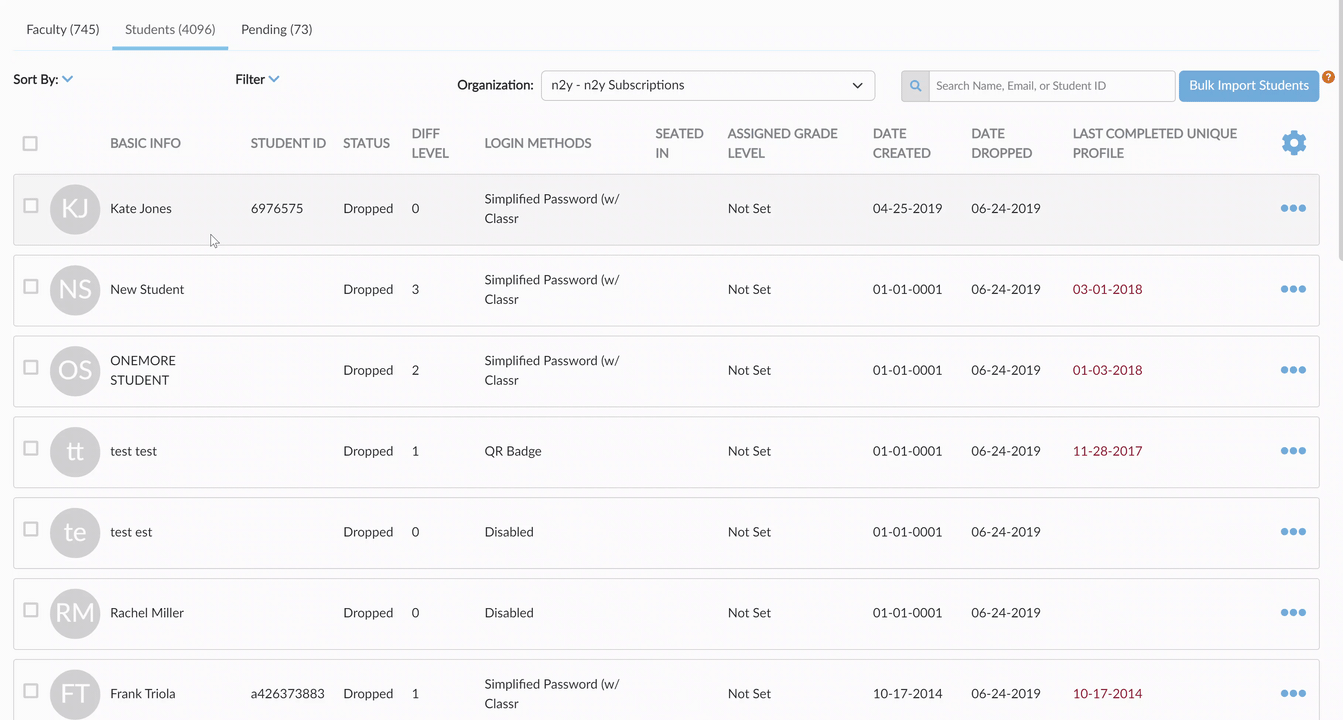Click the search Name, Email, or Student ID field
Image resolution: width=1343 pixels, height=720 pixels.
point(1052,86)
